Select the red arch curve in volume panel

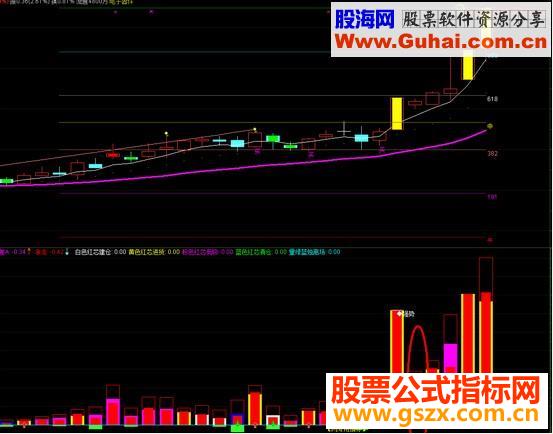(418, 349)
